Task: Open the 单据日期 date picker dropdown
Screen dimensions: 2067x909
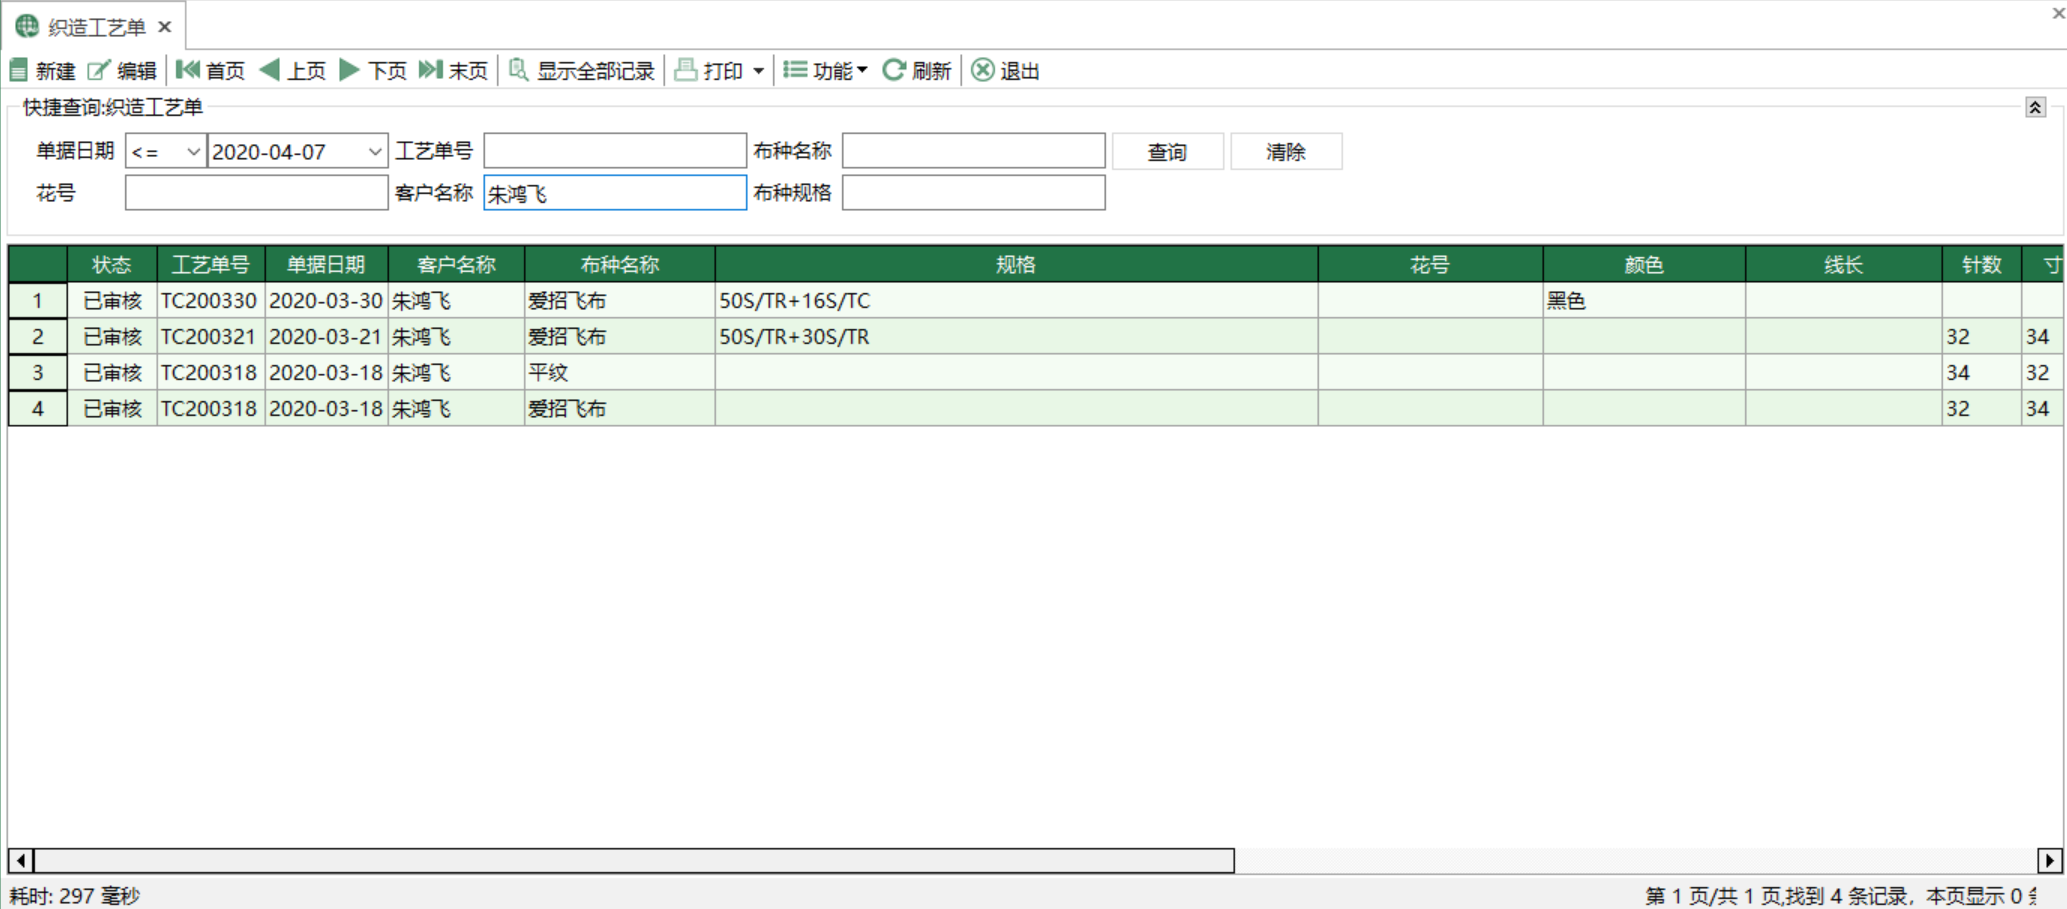Action: click(x=375, y=151)
